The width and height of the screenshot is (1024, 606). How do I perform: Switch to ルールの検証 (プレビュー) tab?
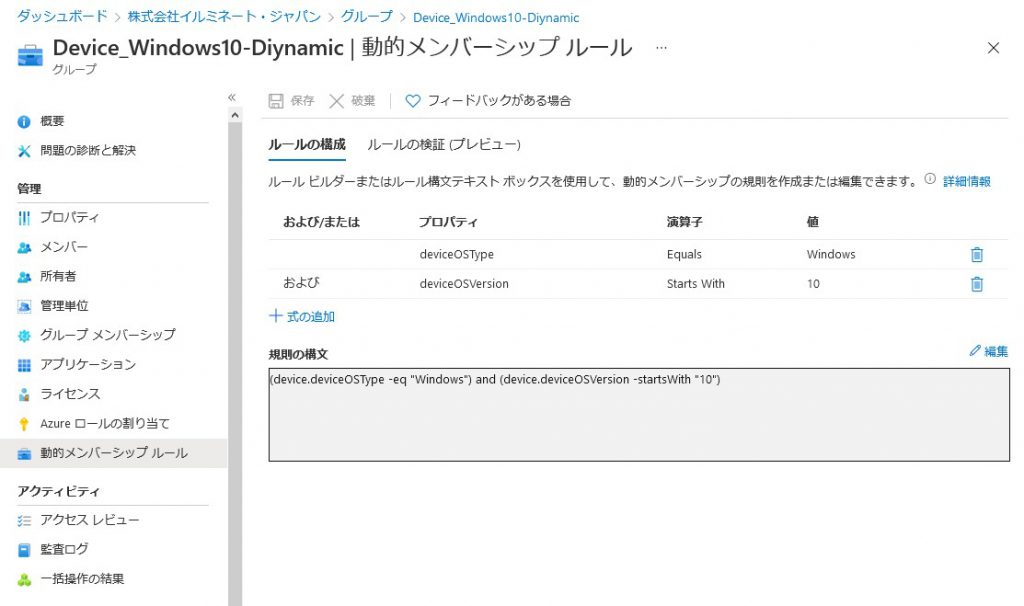(443, 144)
